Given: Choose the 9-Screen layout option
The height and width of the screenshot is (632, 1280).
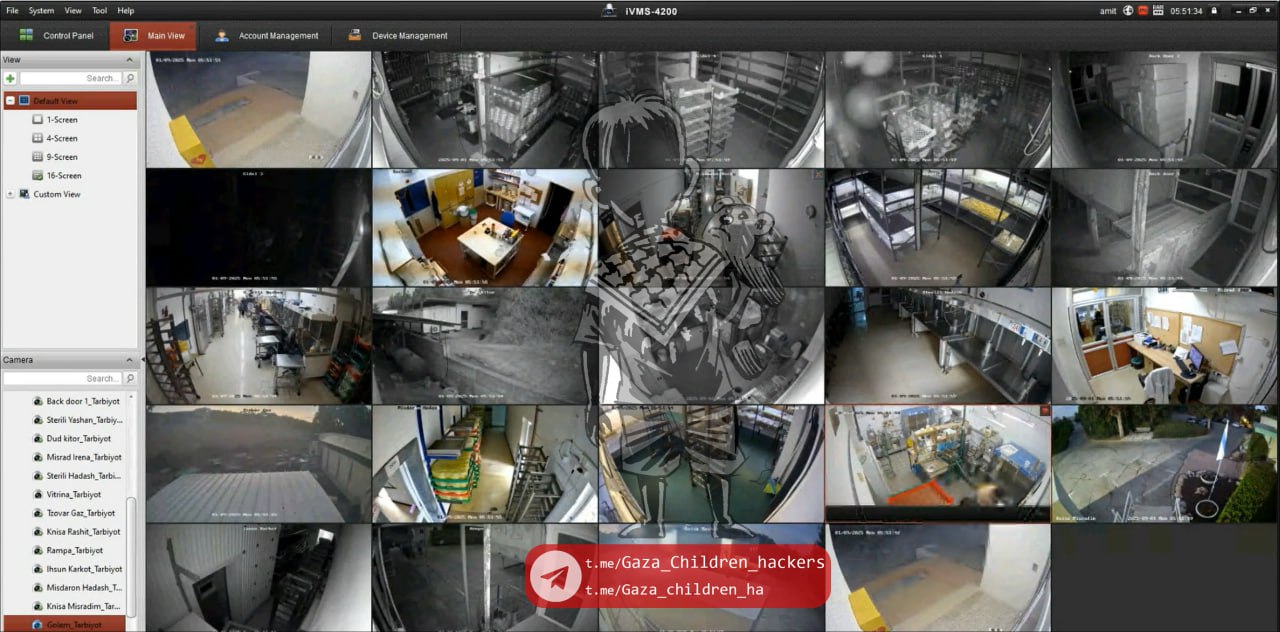Looking at the screenshot, I should pos(61,157).
